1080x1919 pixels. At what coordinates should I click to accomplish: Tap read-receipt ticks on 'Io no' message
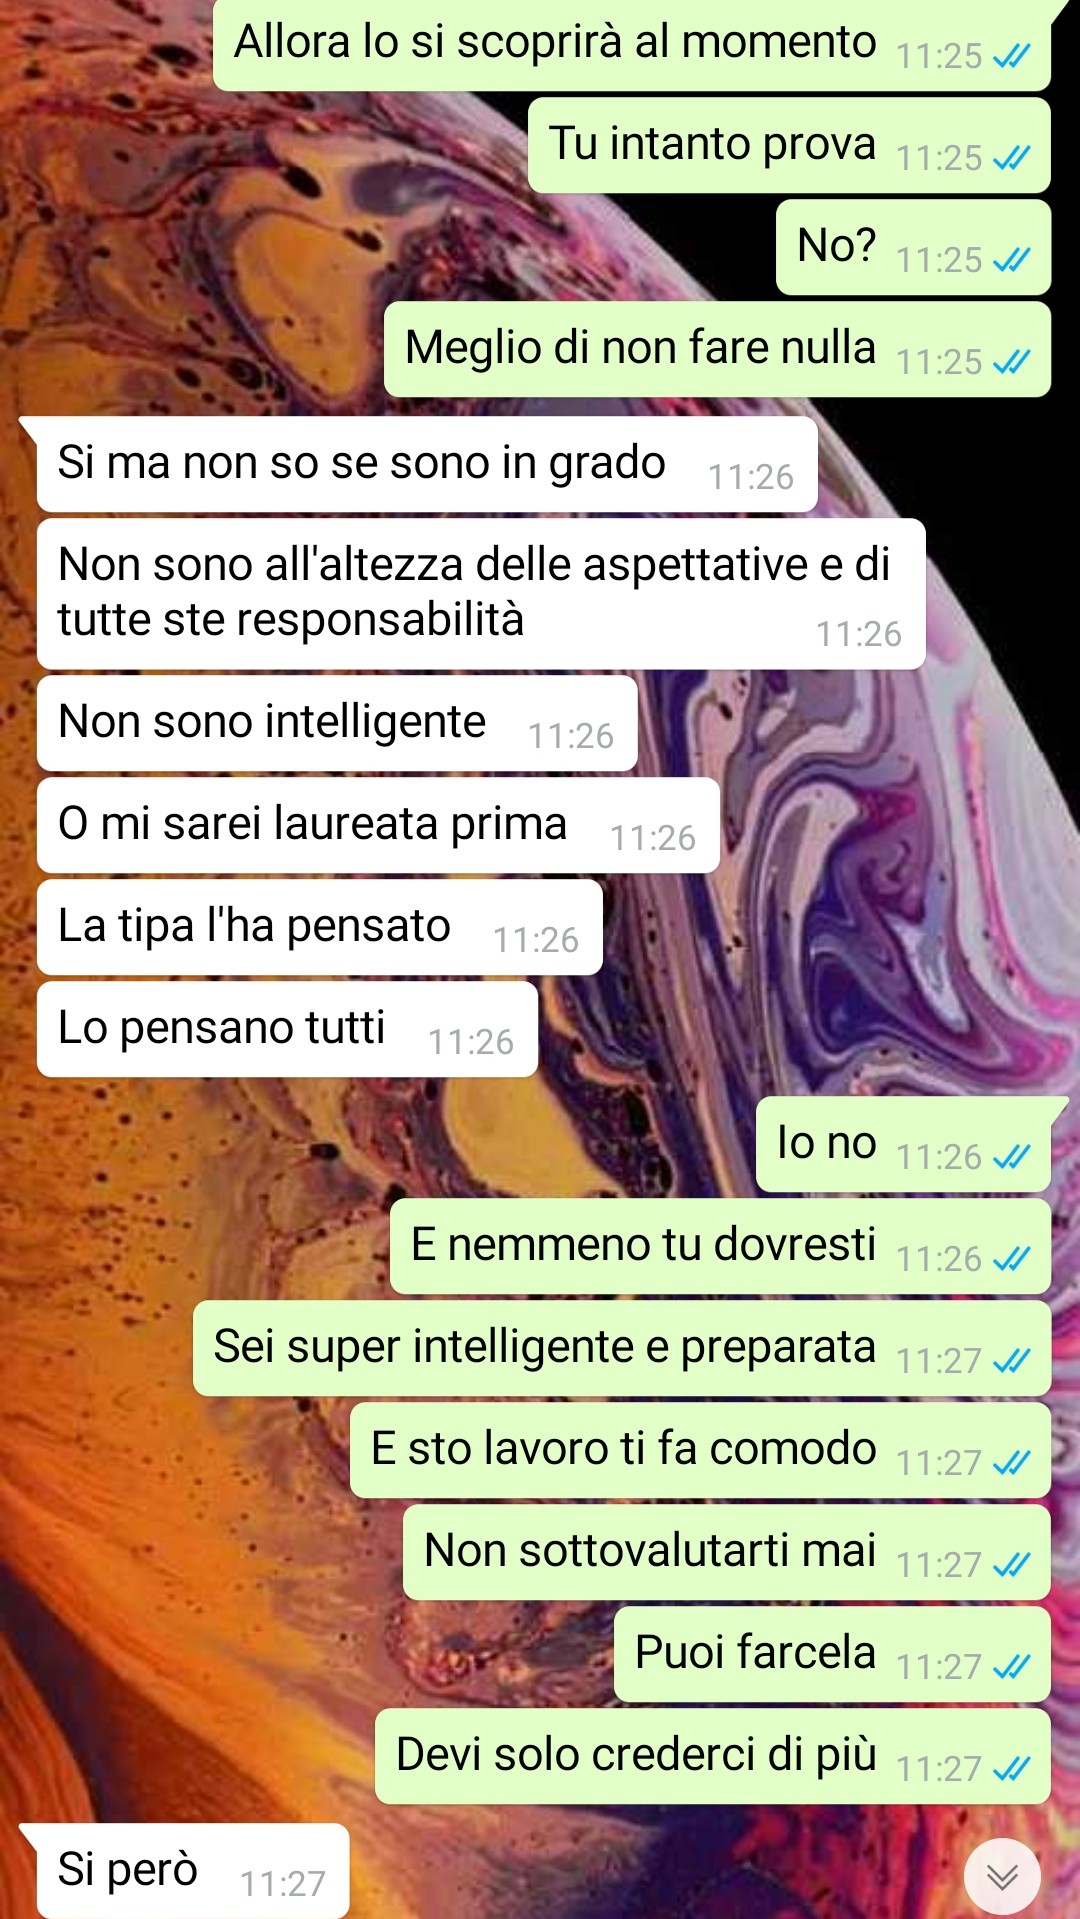click(x=1011, y=1158)
